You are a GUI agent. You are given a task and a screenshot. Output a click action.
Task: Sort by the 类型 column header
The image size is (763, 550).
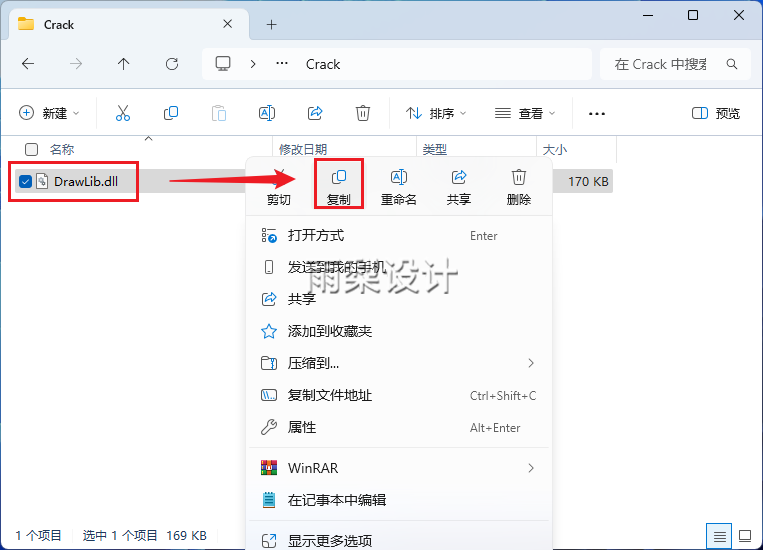pos(435,149)
